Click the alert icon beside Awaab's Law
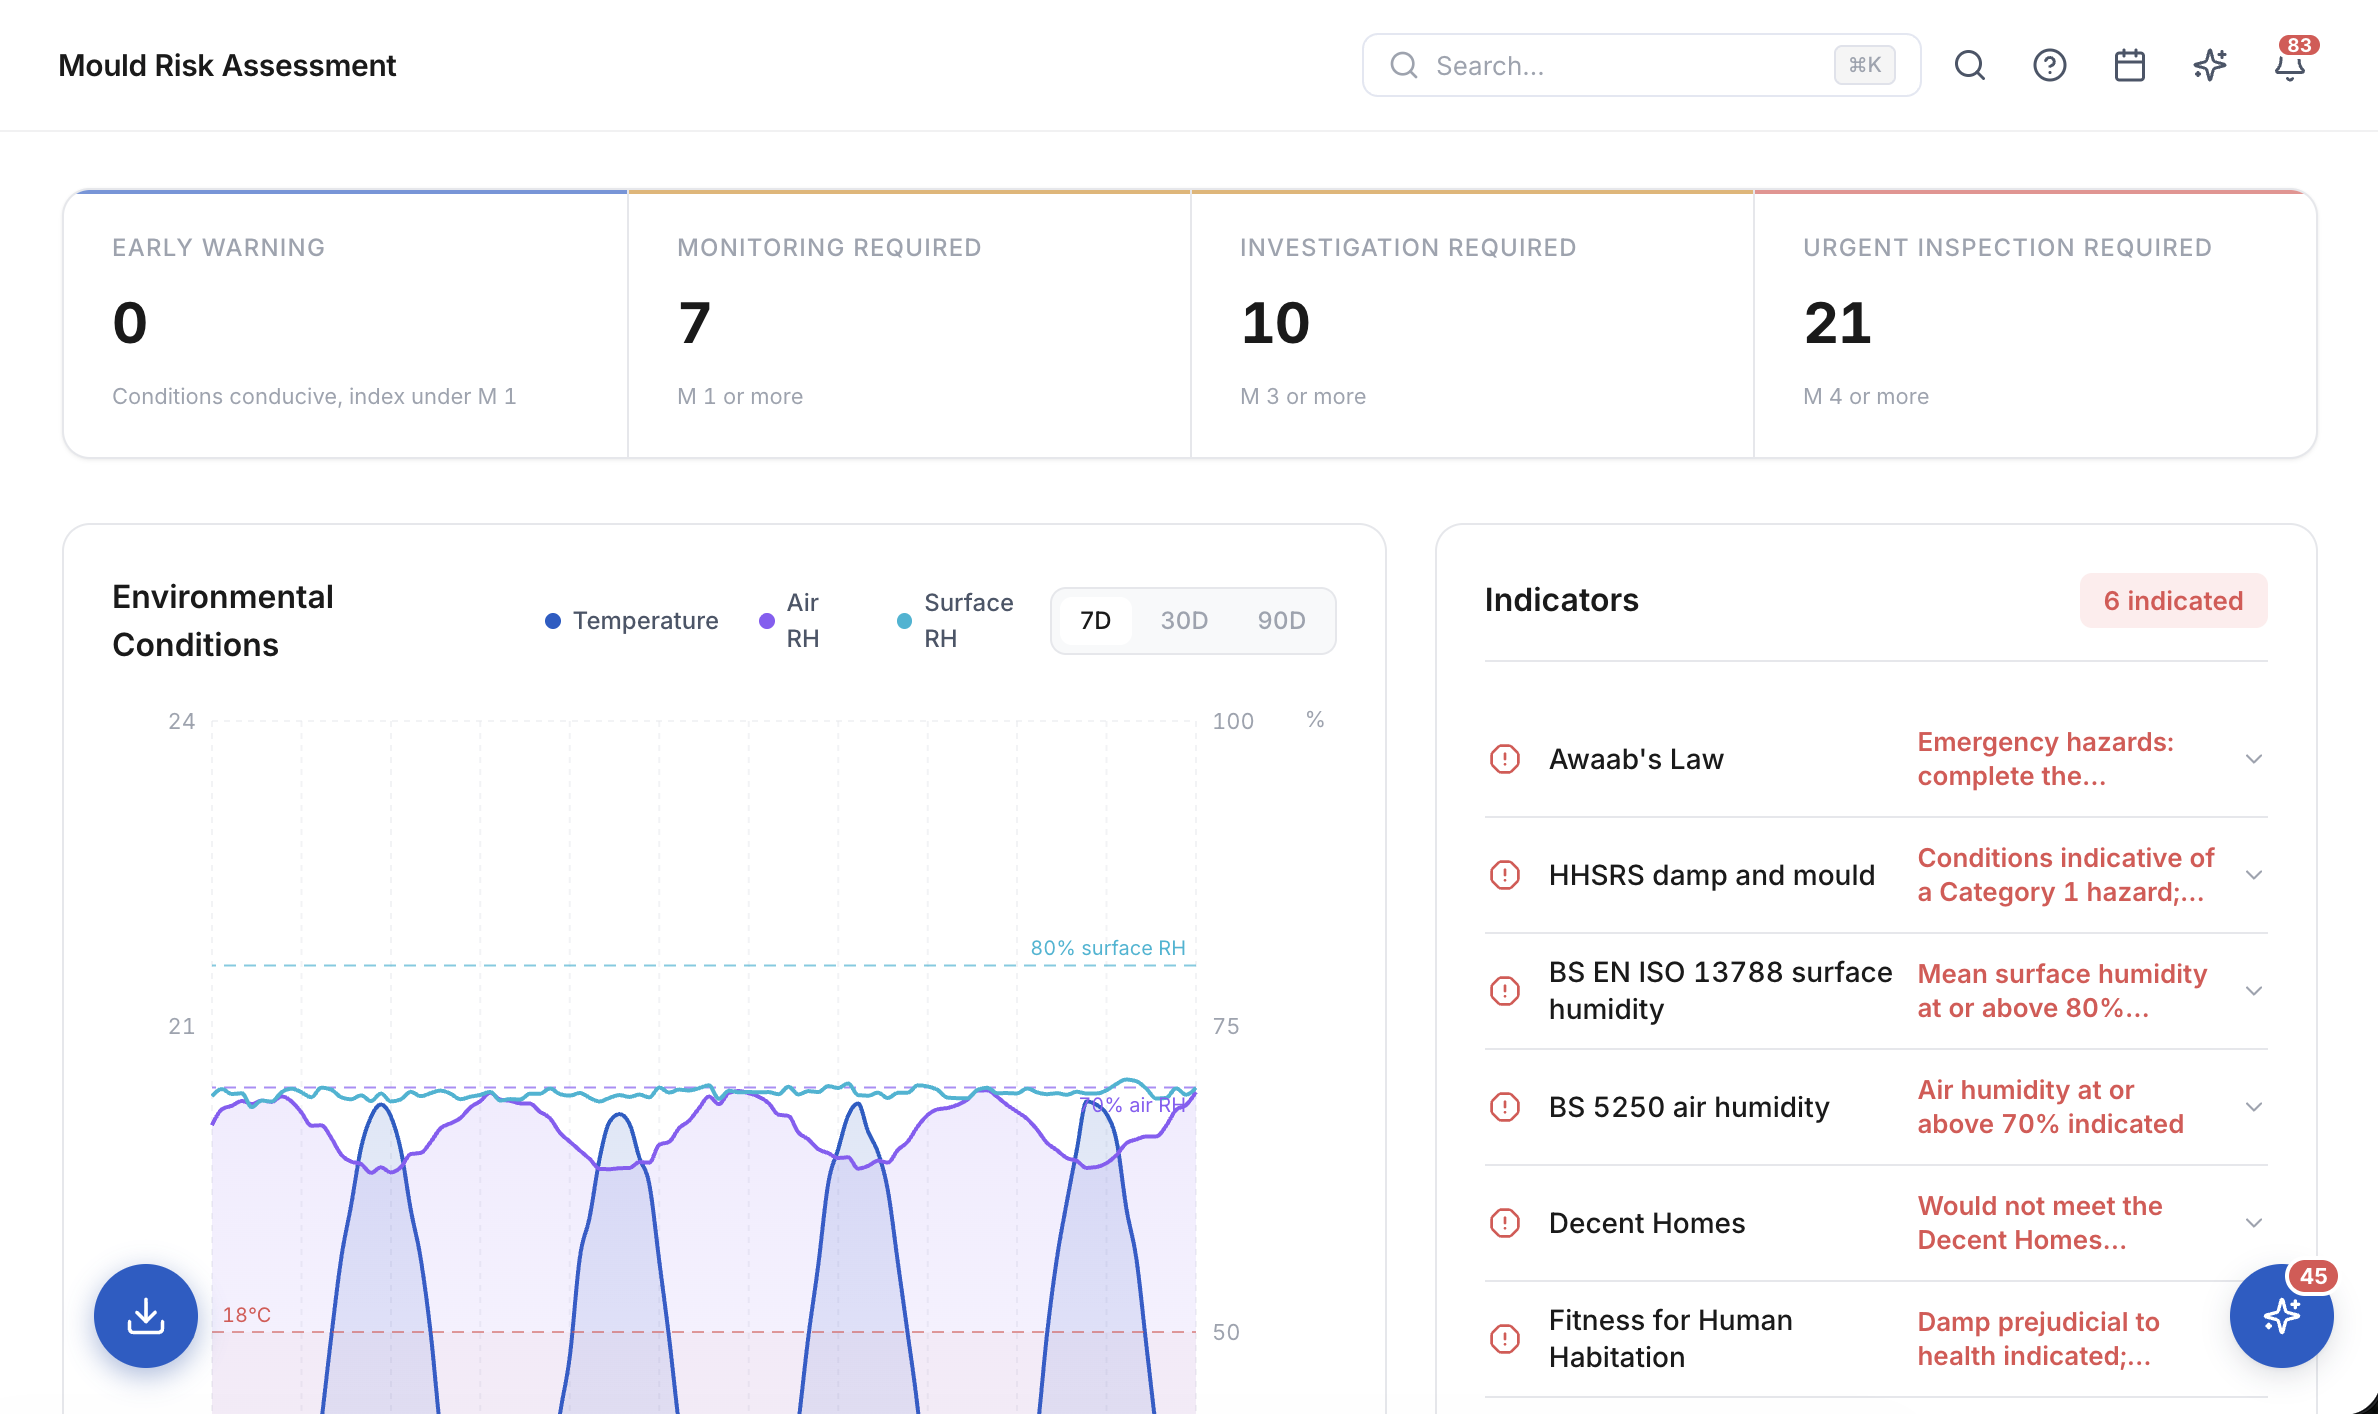Viewport: 2378px width, 1414px height. pyautogui.click(x=1504, y=759)
